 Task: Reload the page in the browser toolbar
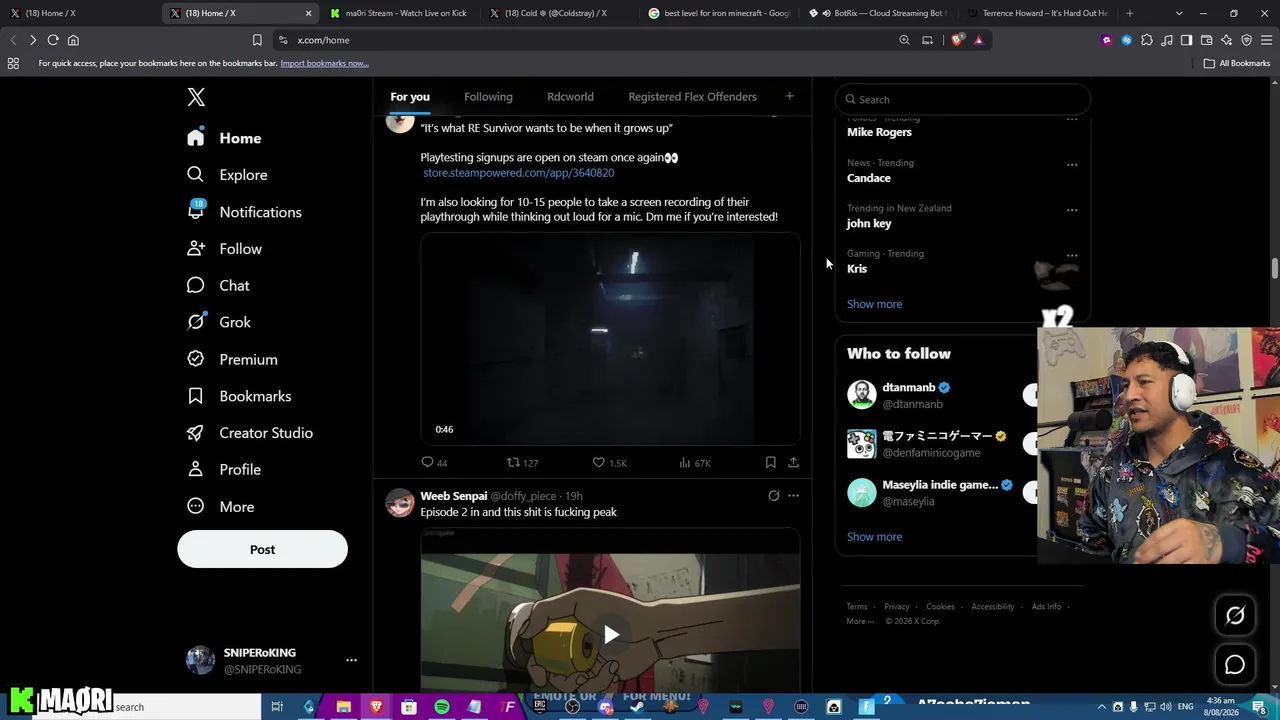(53, 40)
